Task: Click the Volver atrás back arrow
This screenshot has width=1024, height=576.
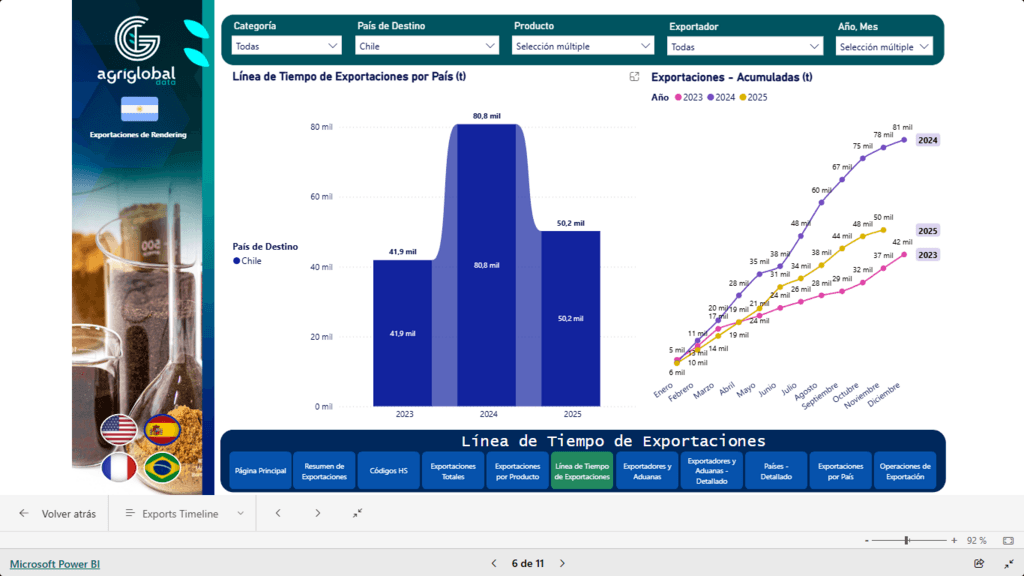Action: click(24, 513)
